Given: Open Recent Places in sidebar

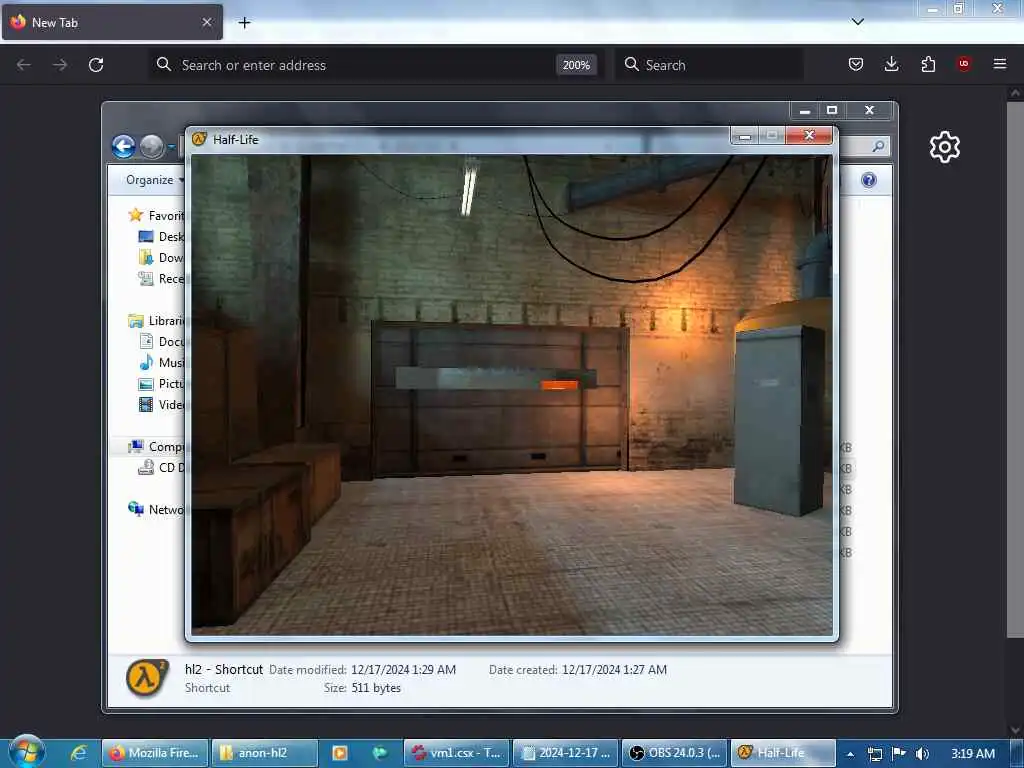Looking at the screenshot, I should tap(161, 279).
